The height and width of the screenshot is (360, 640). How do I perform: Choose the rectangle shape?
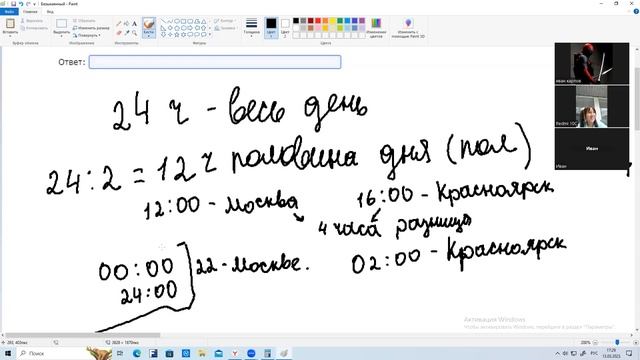coord(183,21)
